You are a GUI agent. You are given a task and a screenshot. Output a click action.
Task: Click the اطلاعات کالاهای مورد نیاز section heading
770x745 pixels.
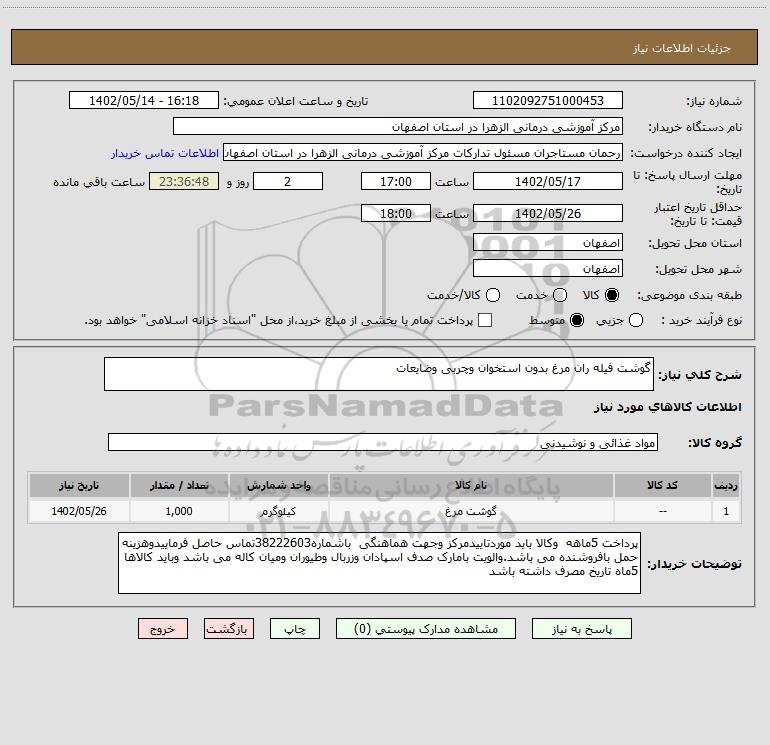[667, 407]
